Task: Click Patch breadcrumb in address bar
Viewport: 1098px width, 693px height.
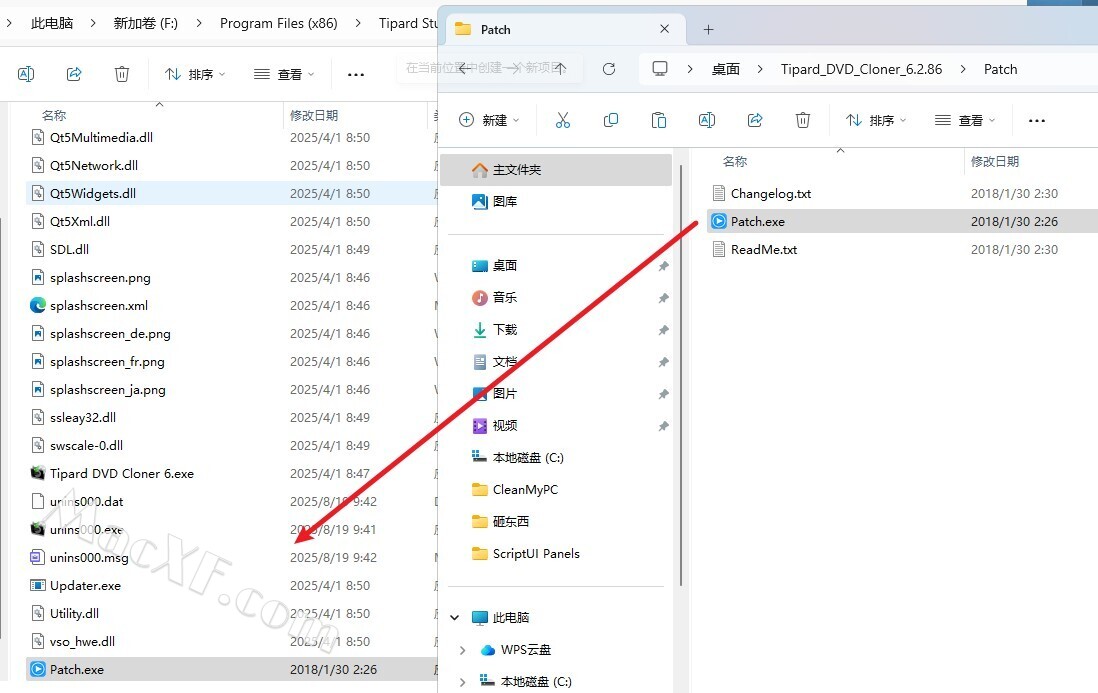Action: [1000, 69]
